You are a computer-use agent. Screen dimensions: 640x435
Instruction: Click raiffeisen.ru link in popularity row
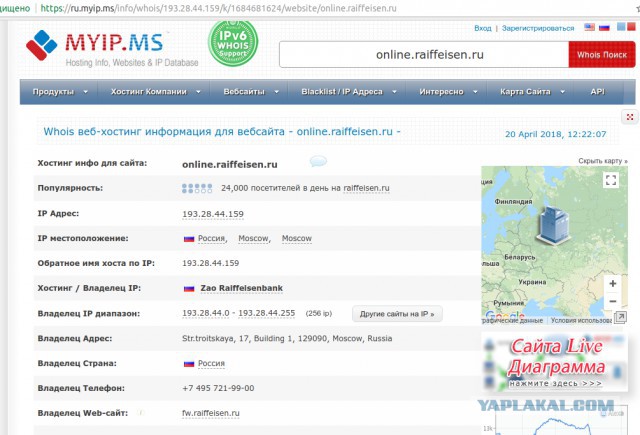366,188
